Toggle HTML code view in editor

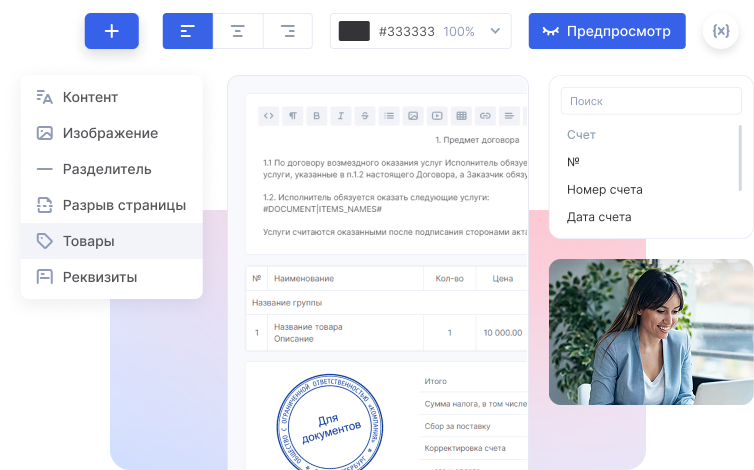[269, 115]
